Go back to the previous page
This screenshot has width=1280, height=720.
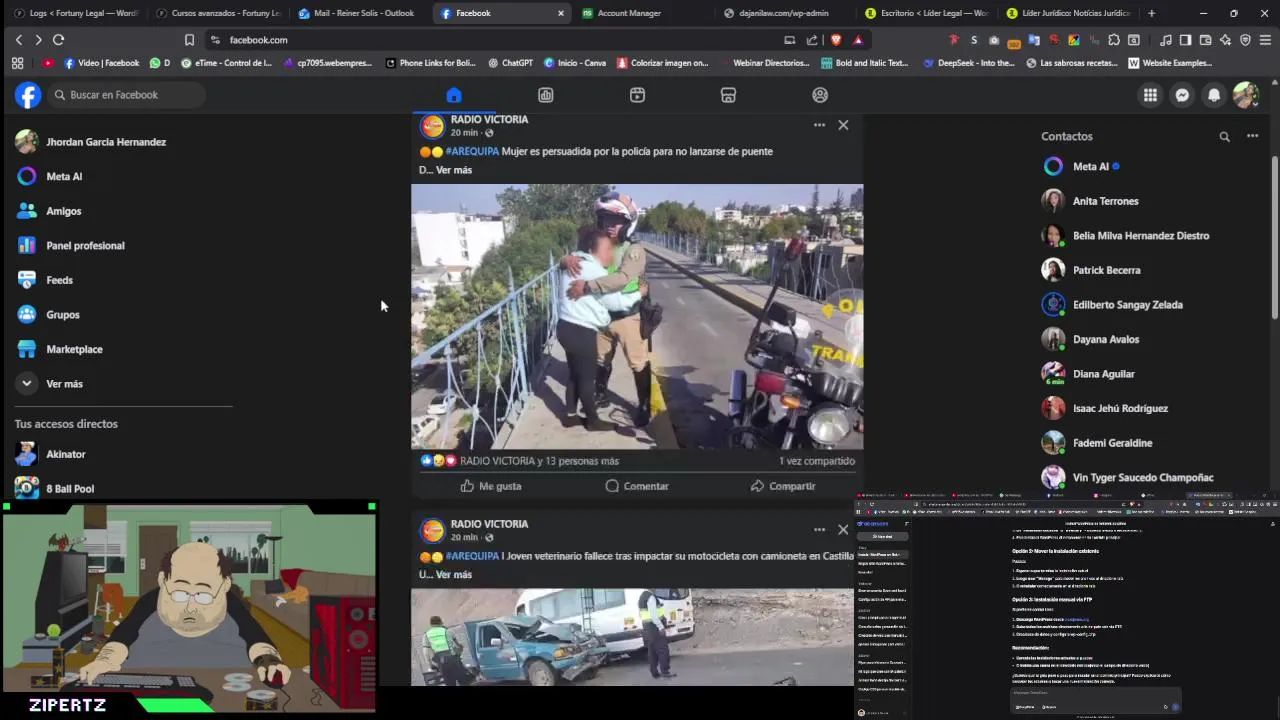click(18, 40)
